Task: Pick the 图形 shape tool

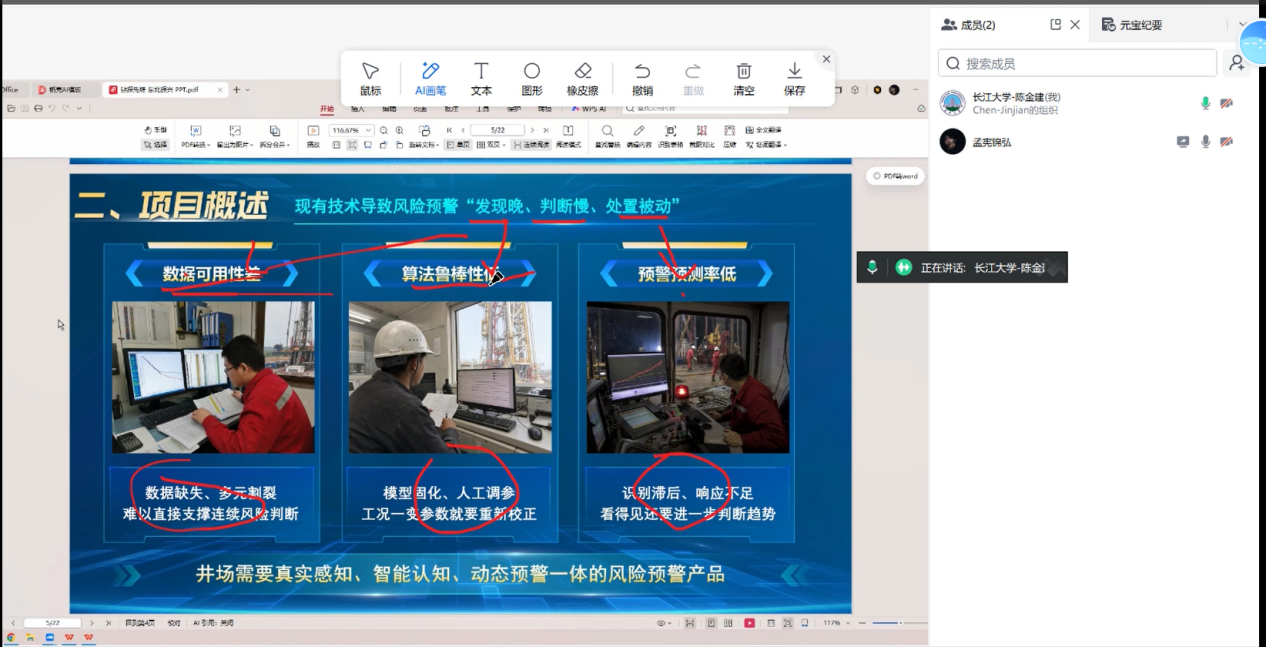Action: pos(532,78)
